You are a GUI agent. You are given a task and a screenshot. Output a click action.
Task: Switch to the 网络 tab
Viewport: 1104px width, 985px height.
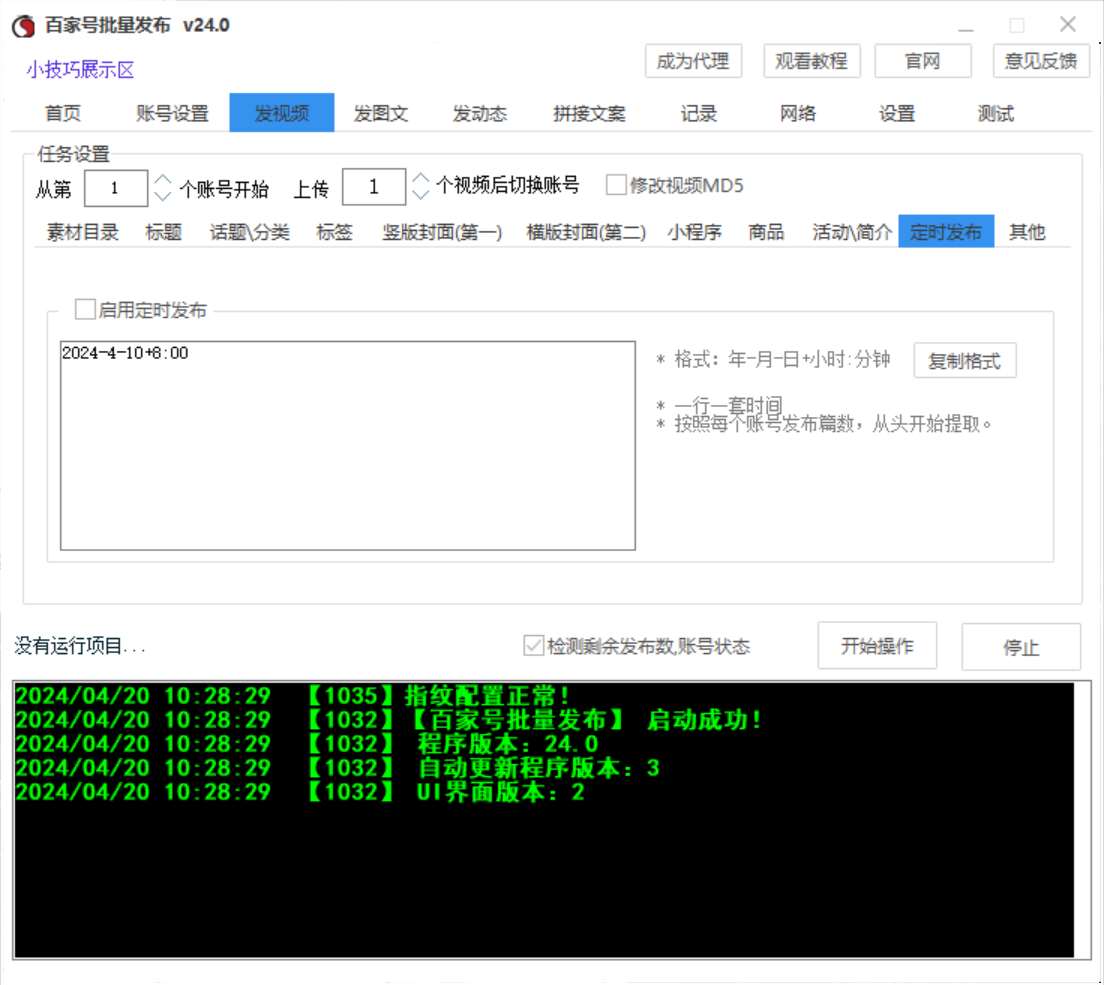pyautogui.click(x=798, y=113)
